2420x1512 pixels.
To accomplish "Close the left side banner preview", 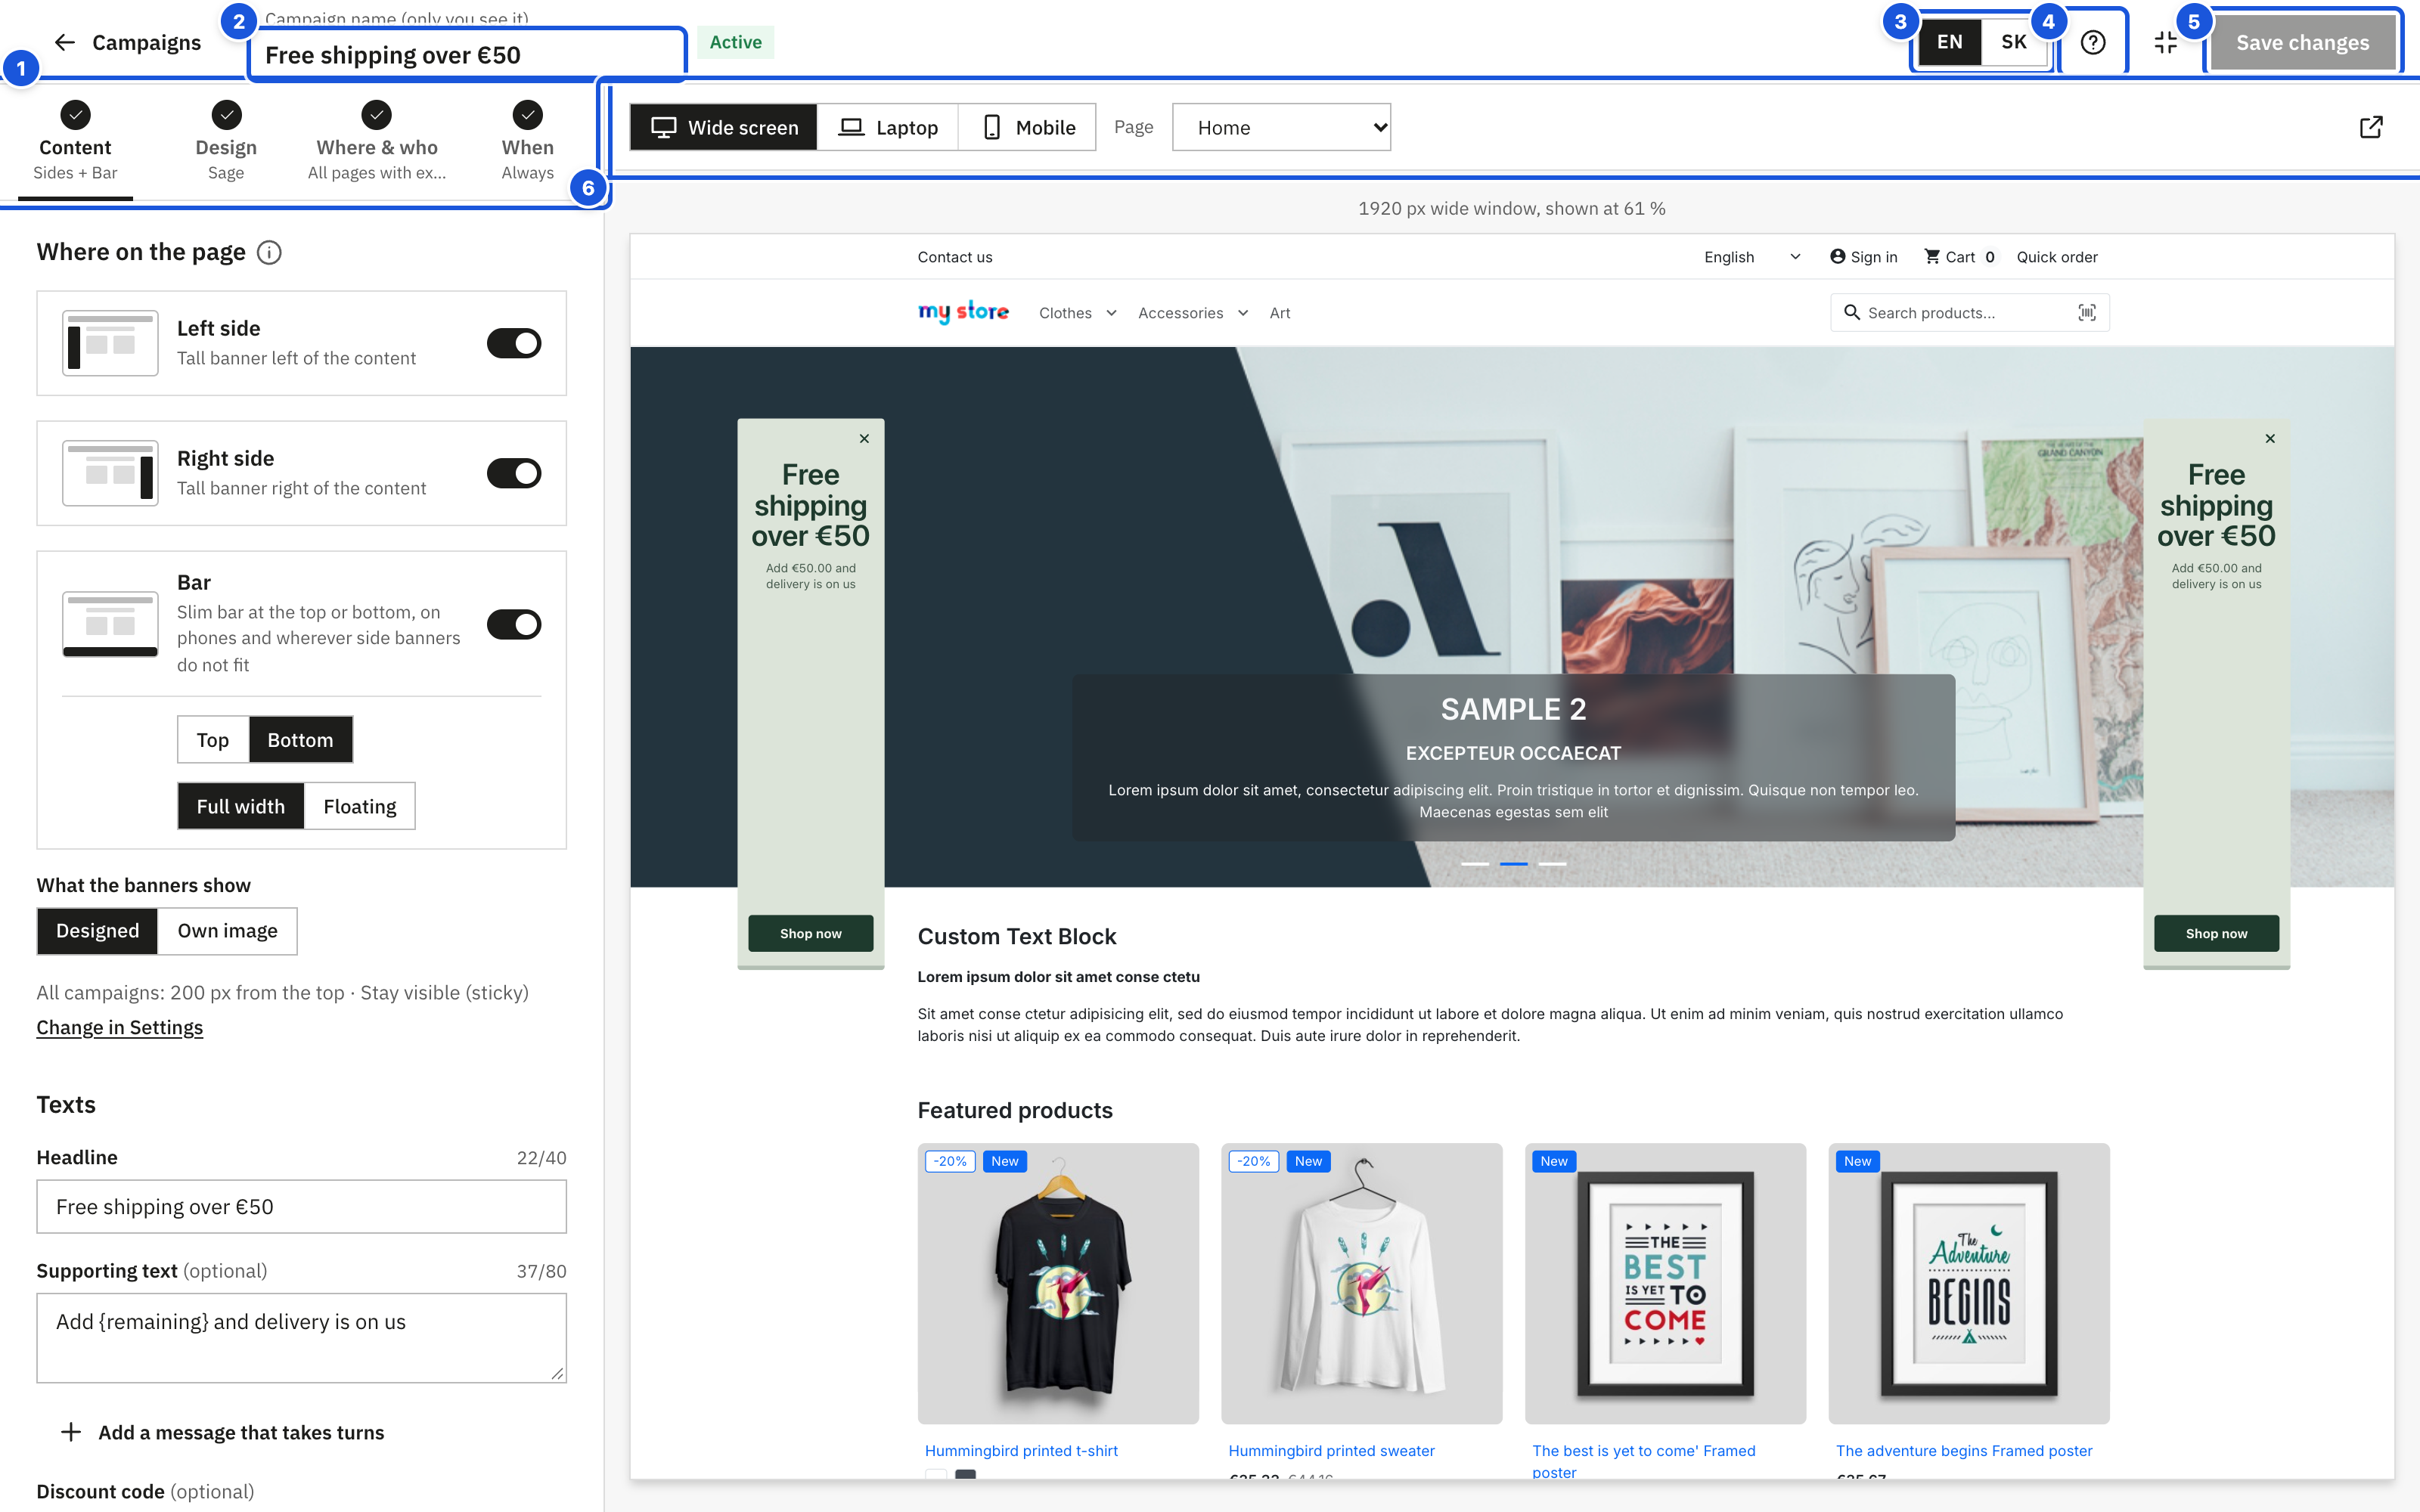I will [x=864, y=439].
